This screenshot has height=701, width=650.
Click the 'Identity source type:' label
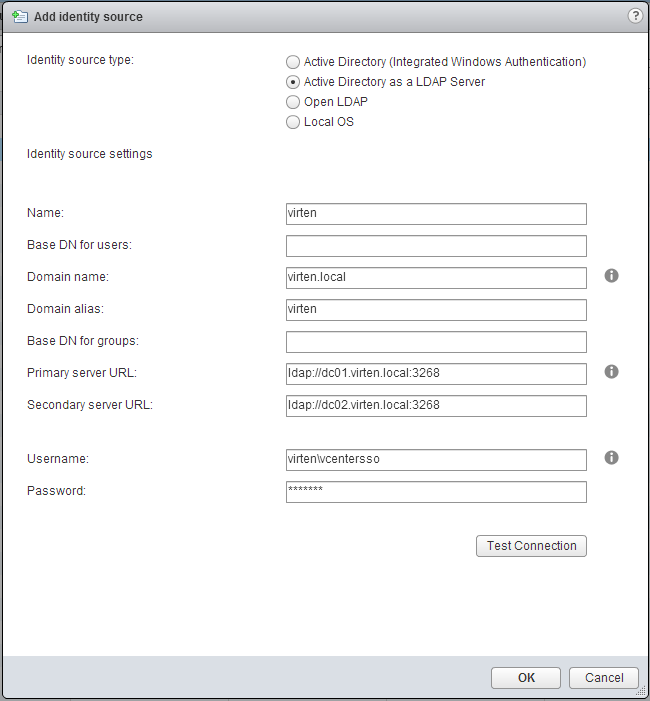point(80,60)
